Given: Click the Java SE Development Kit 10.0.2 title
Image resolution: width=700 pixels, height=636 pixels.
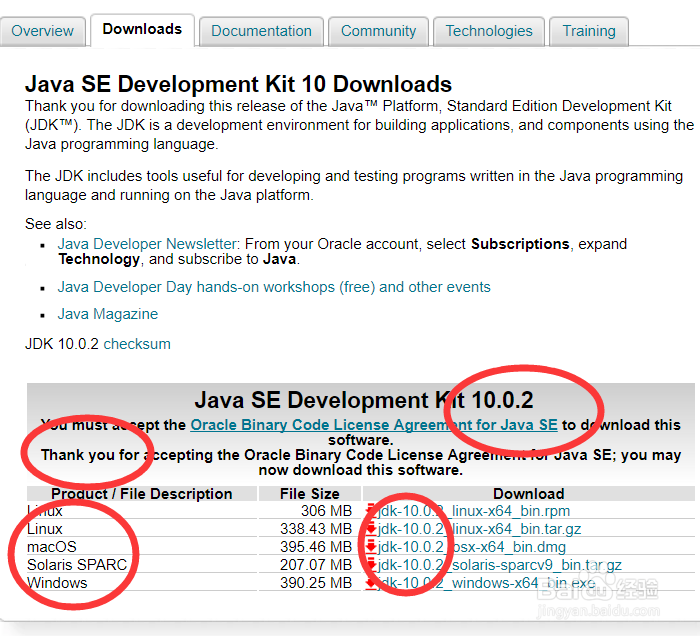Looking at the screenshot, I should tap(364, 400).
